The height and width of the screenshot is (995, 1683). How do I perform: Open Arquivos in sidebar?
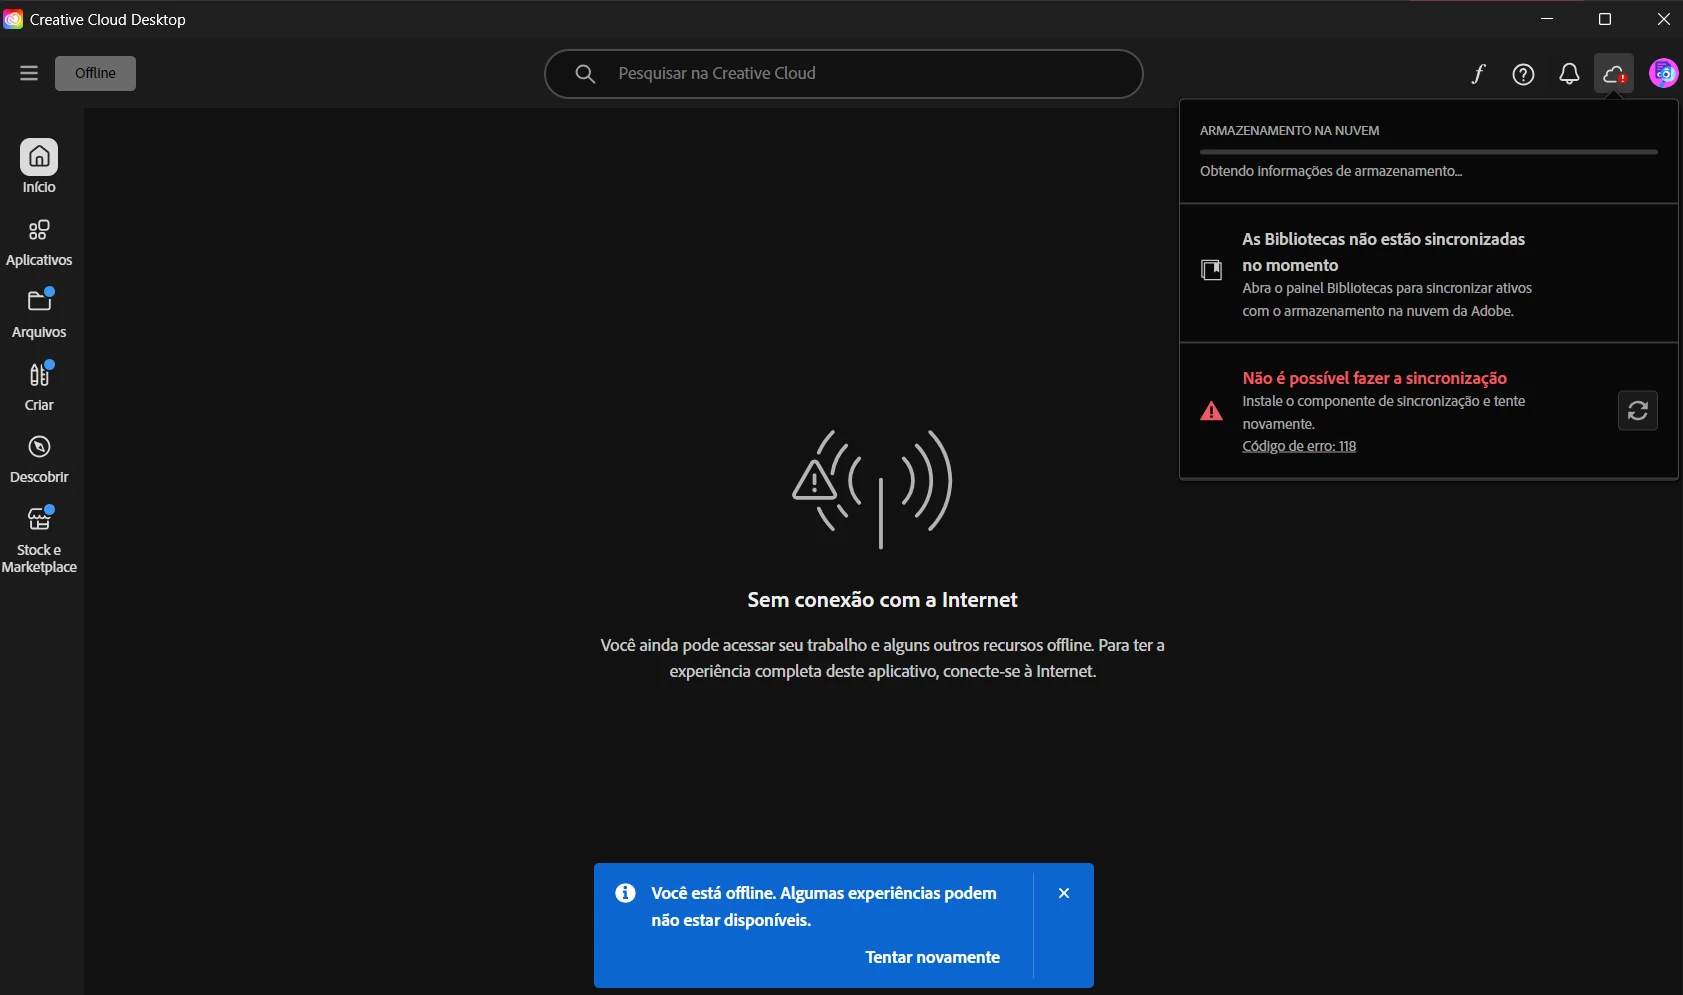tap(39, 315)
